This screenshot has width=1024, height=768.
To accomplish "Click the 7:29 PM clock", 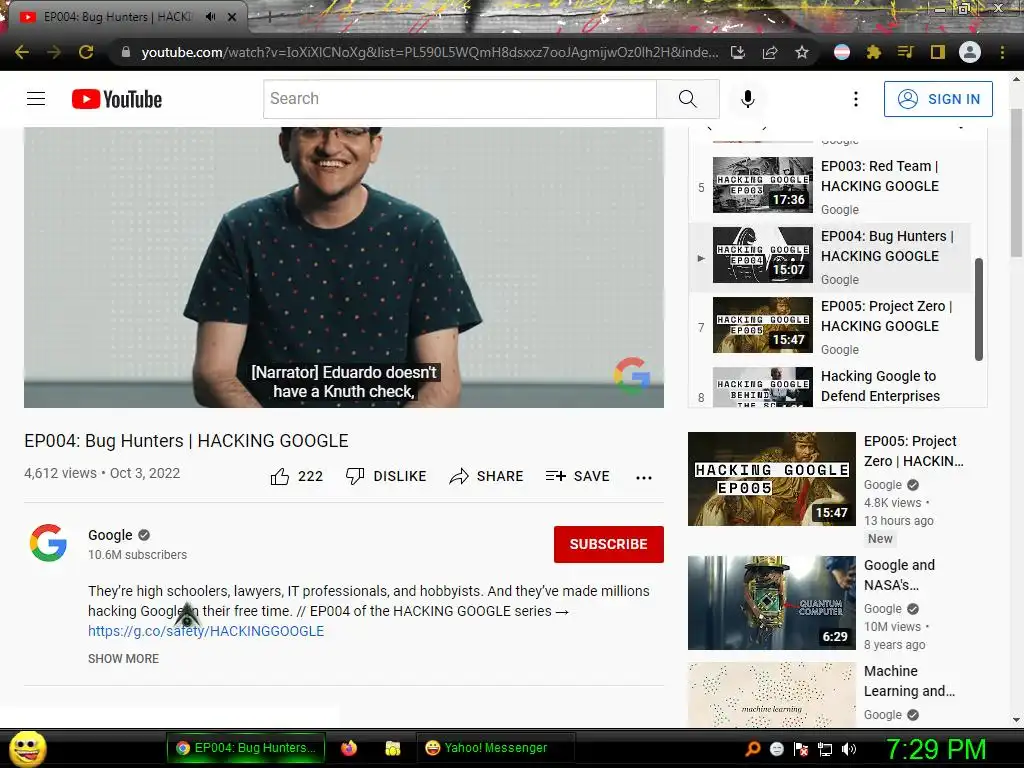I will coord(936,749).
